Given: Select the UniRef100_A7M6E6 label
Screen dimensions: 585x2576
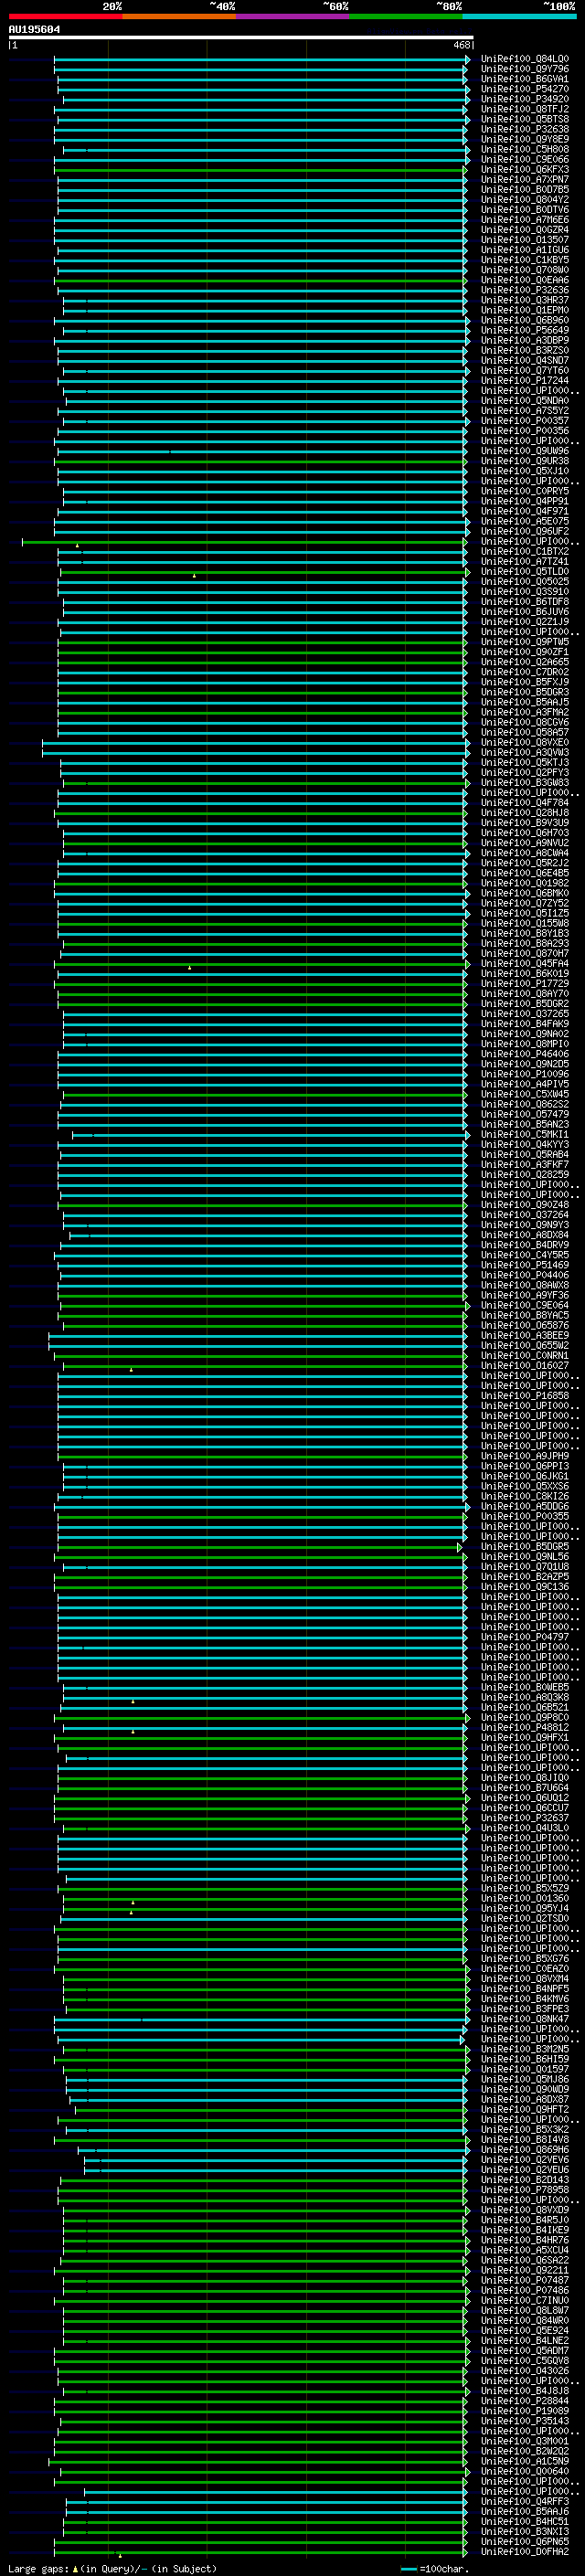Looking at the screenshot, I should click(x=524, y=220).
